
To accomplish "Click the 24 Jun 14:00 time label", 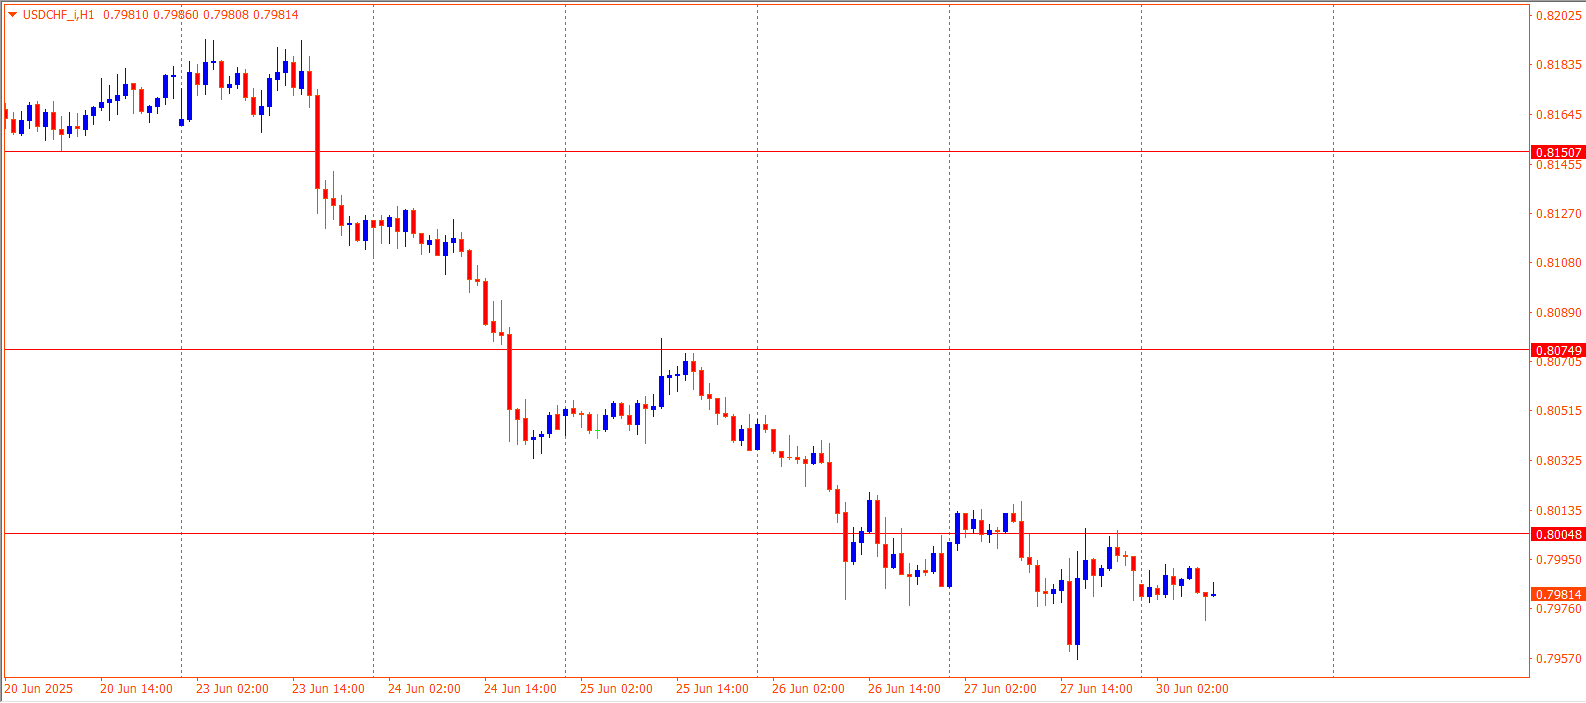I will (x=520, y=689).
